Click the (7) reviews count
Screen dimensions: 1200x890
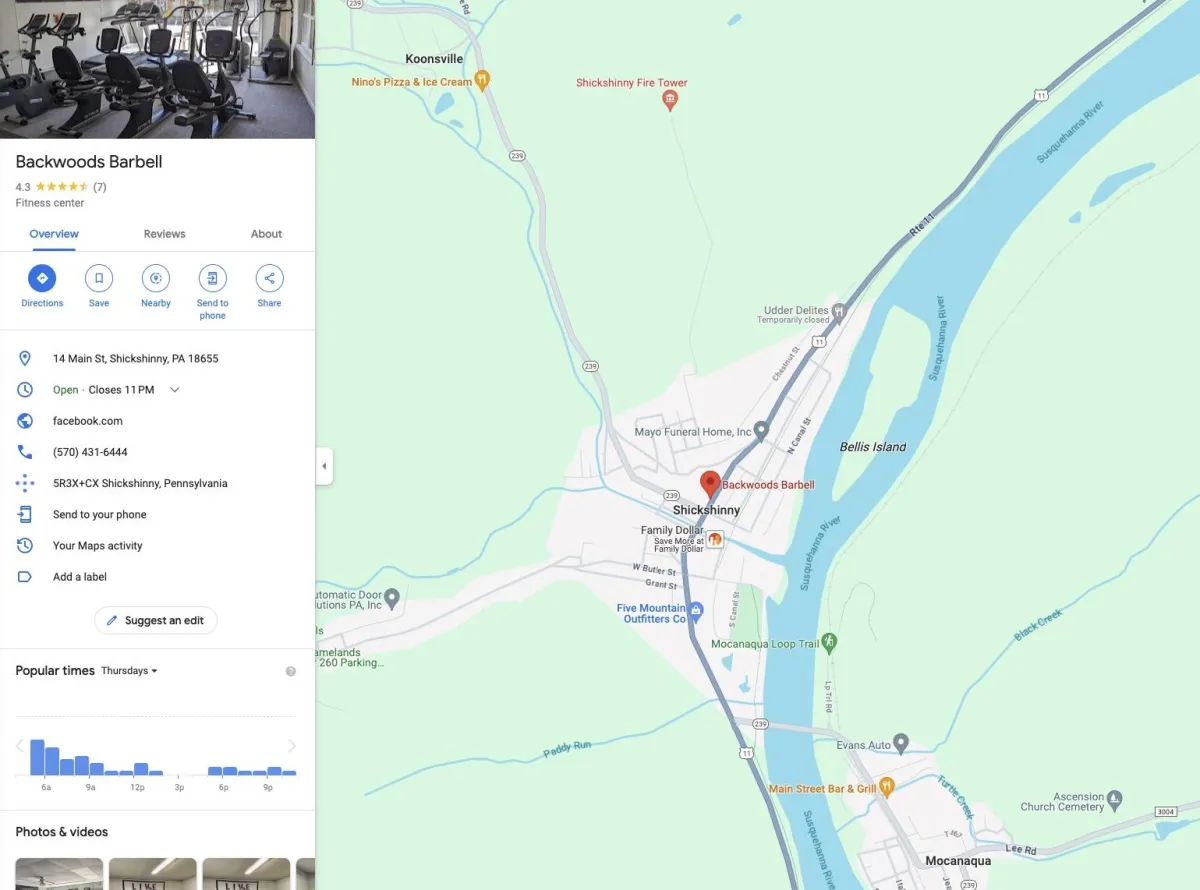[100, 187]
